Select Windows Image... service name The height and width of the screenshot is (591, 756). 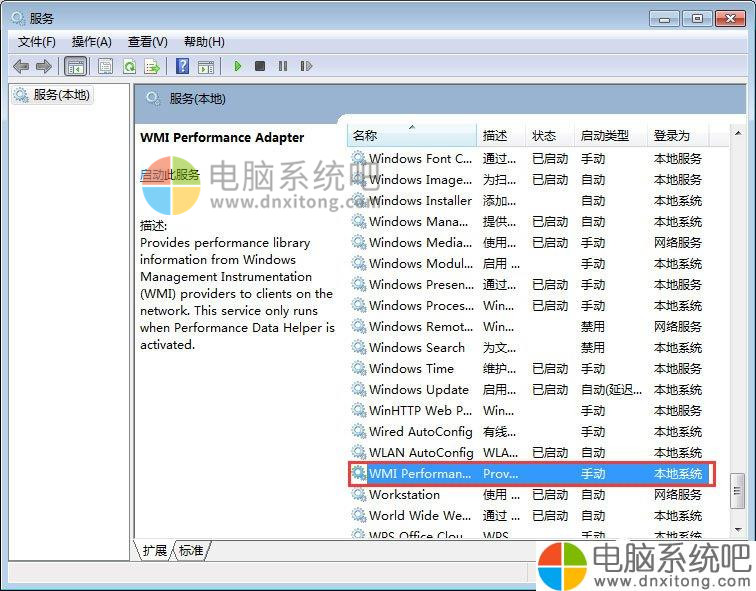[420, 179]
